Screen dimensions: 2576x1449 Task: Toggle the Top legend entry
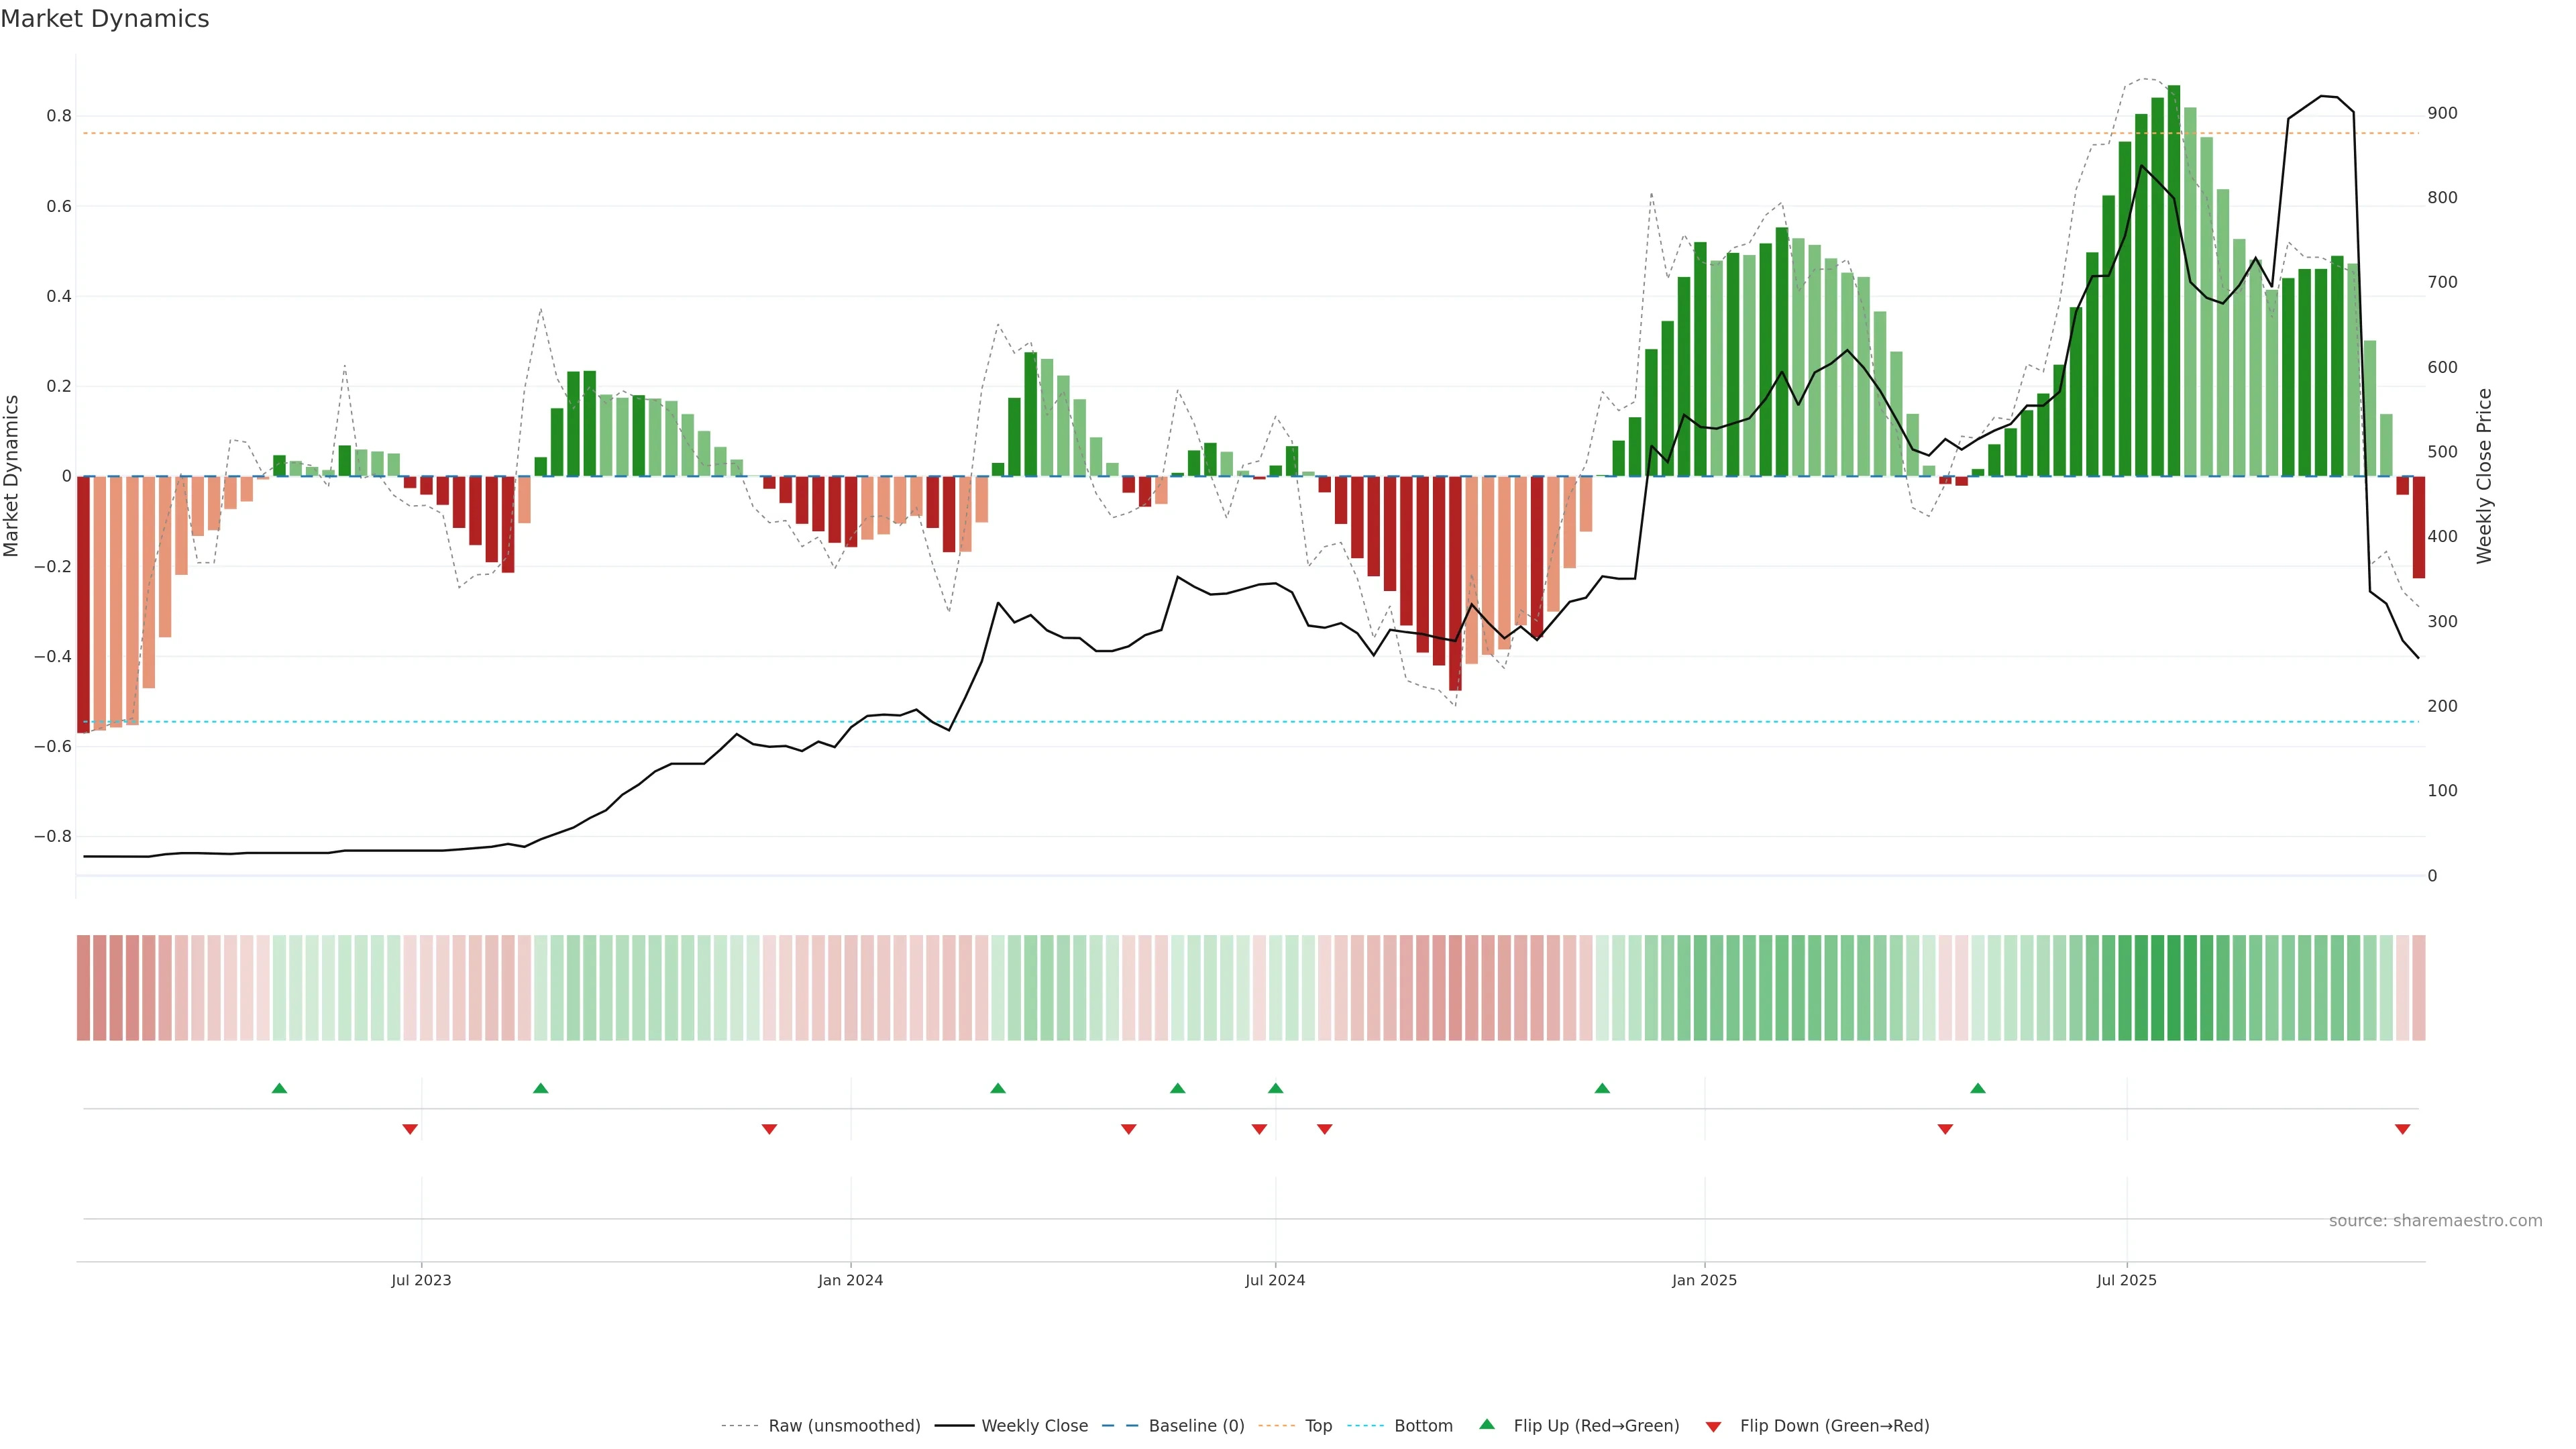[x=1317, y=1426]
